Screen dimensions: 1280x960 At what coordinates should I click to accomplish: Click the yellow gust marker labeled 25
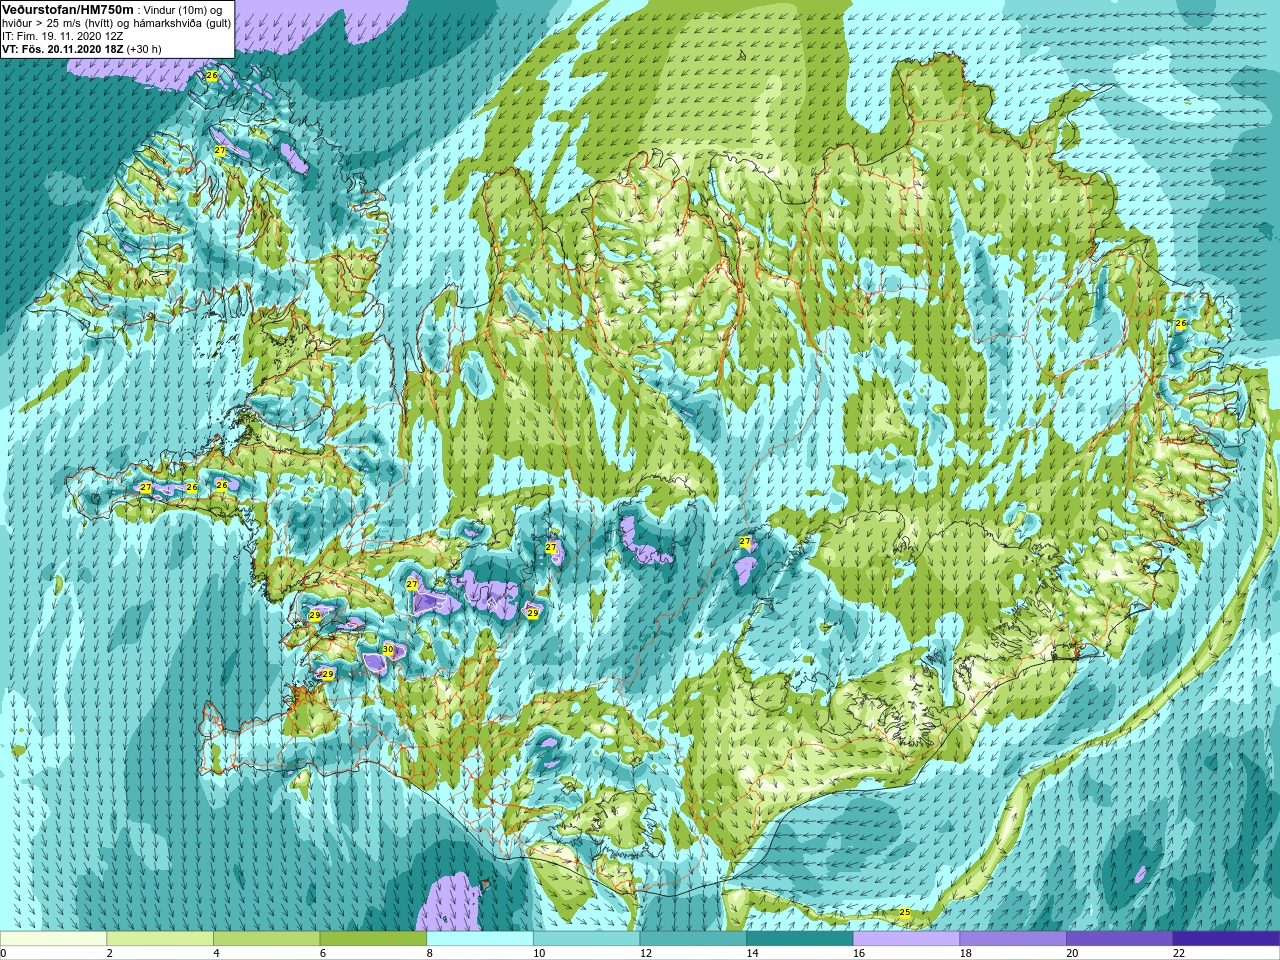tap(905, 913)
